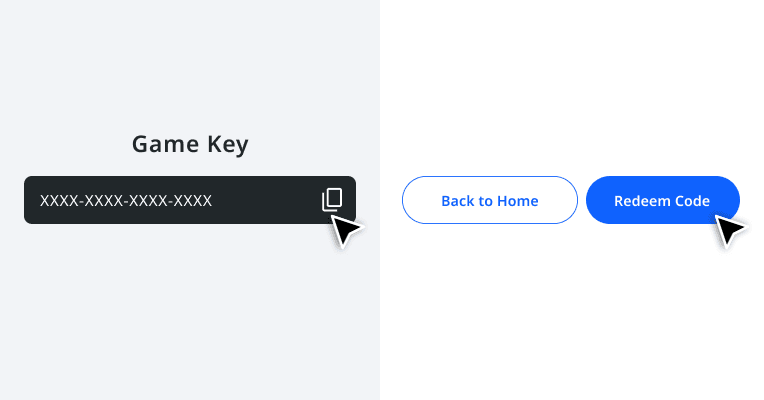Copy the game key with the clipboard icon
Viewport: 764px width, 400px height.
tap(332, 200)
